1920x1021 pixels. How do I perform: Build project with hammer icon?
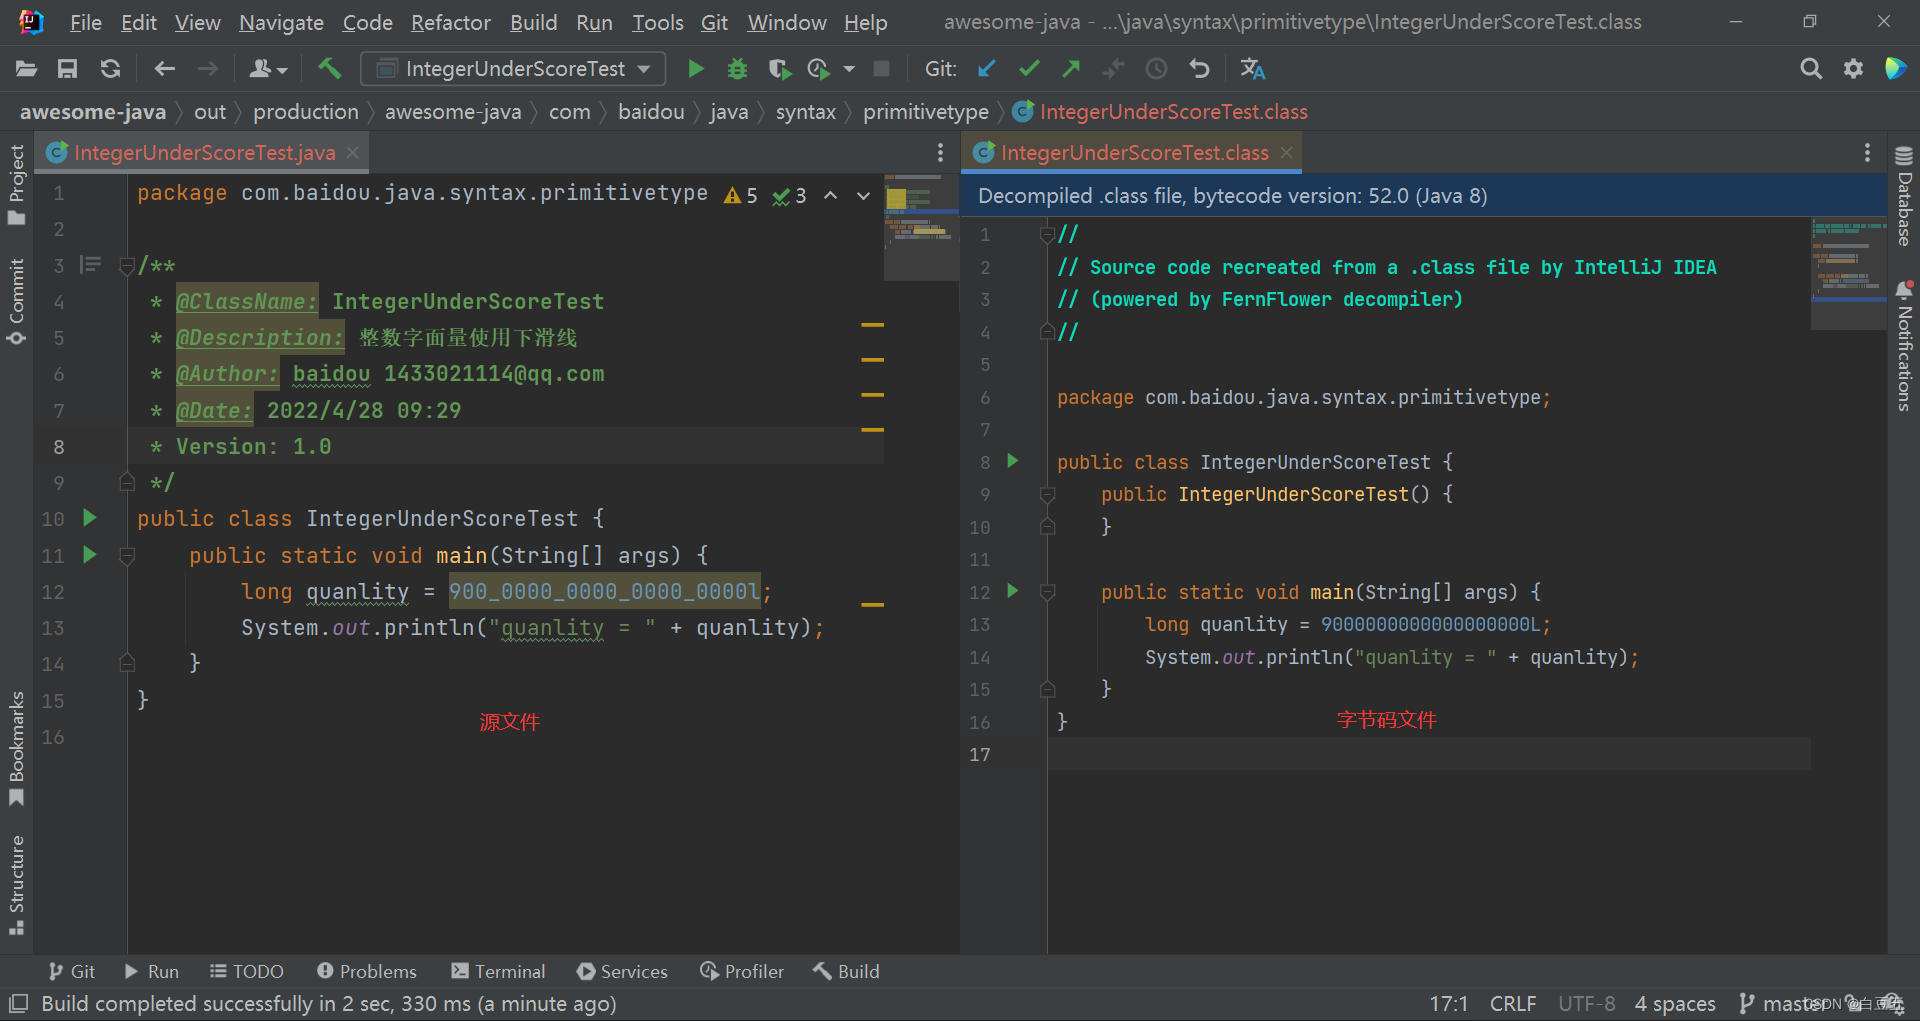[x=329, y=68]
